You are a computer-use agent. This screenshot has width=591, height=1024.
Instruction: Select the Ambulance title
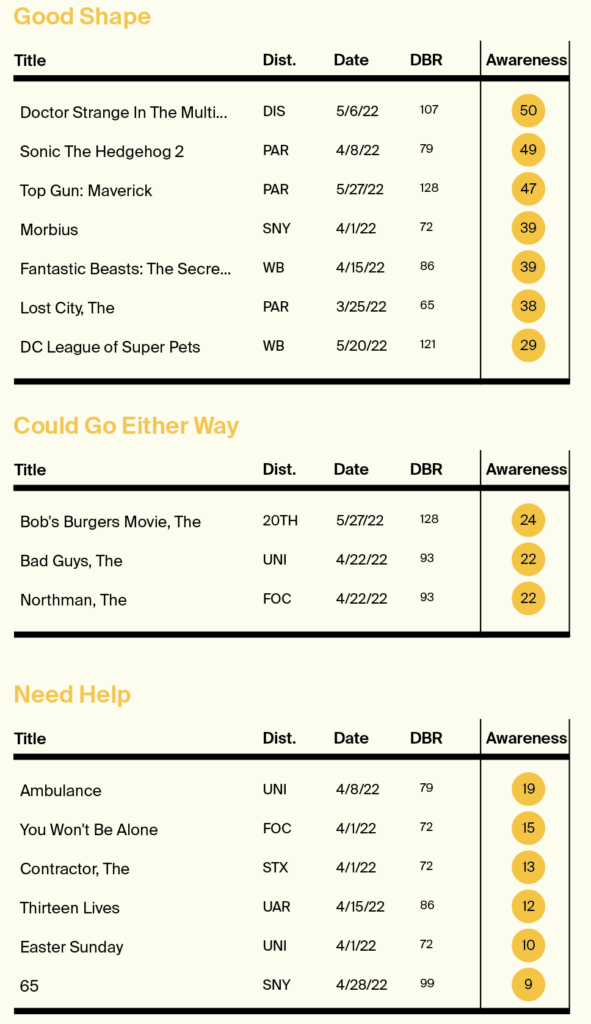[61, 791]
